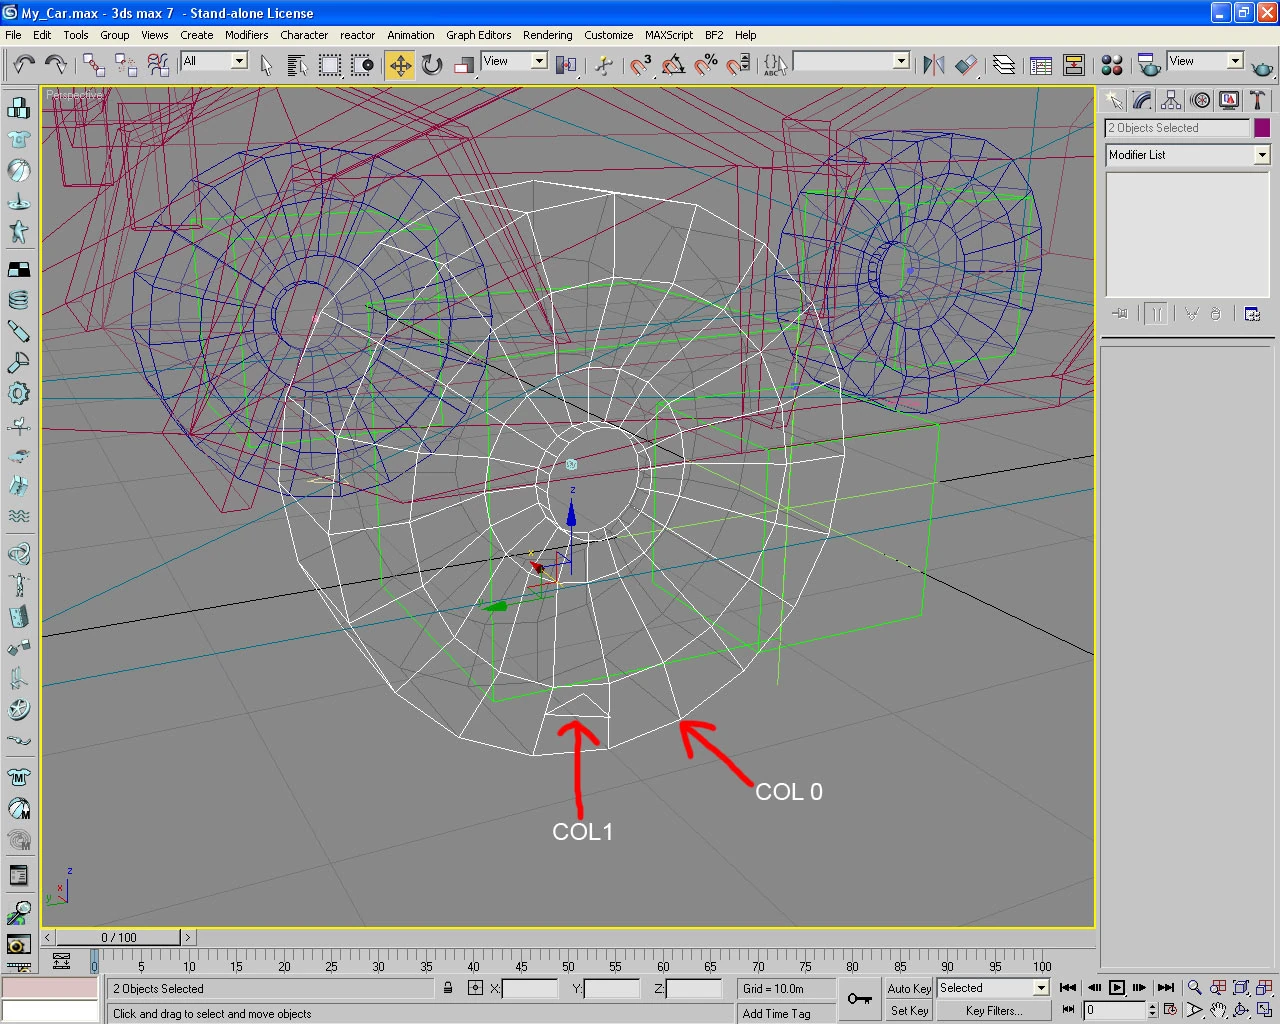Open the 'Selected' key filter dropdown
The image size is (1280, 1024).
click(x=1040, y=988)
